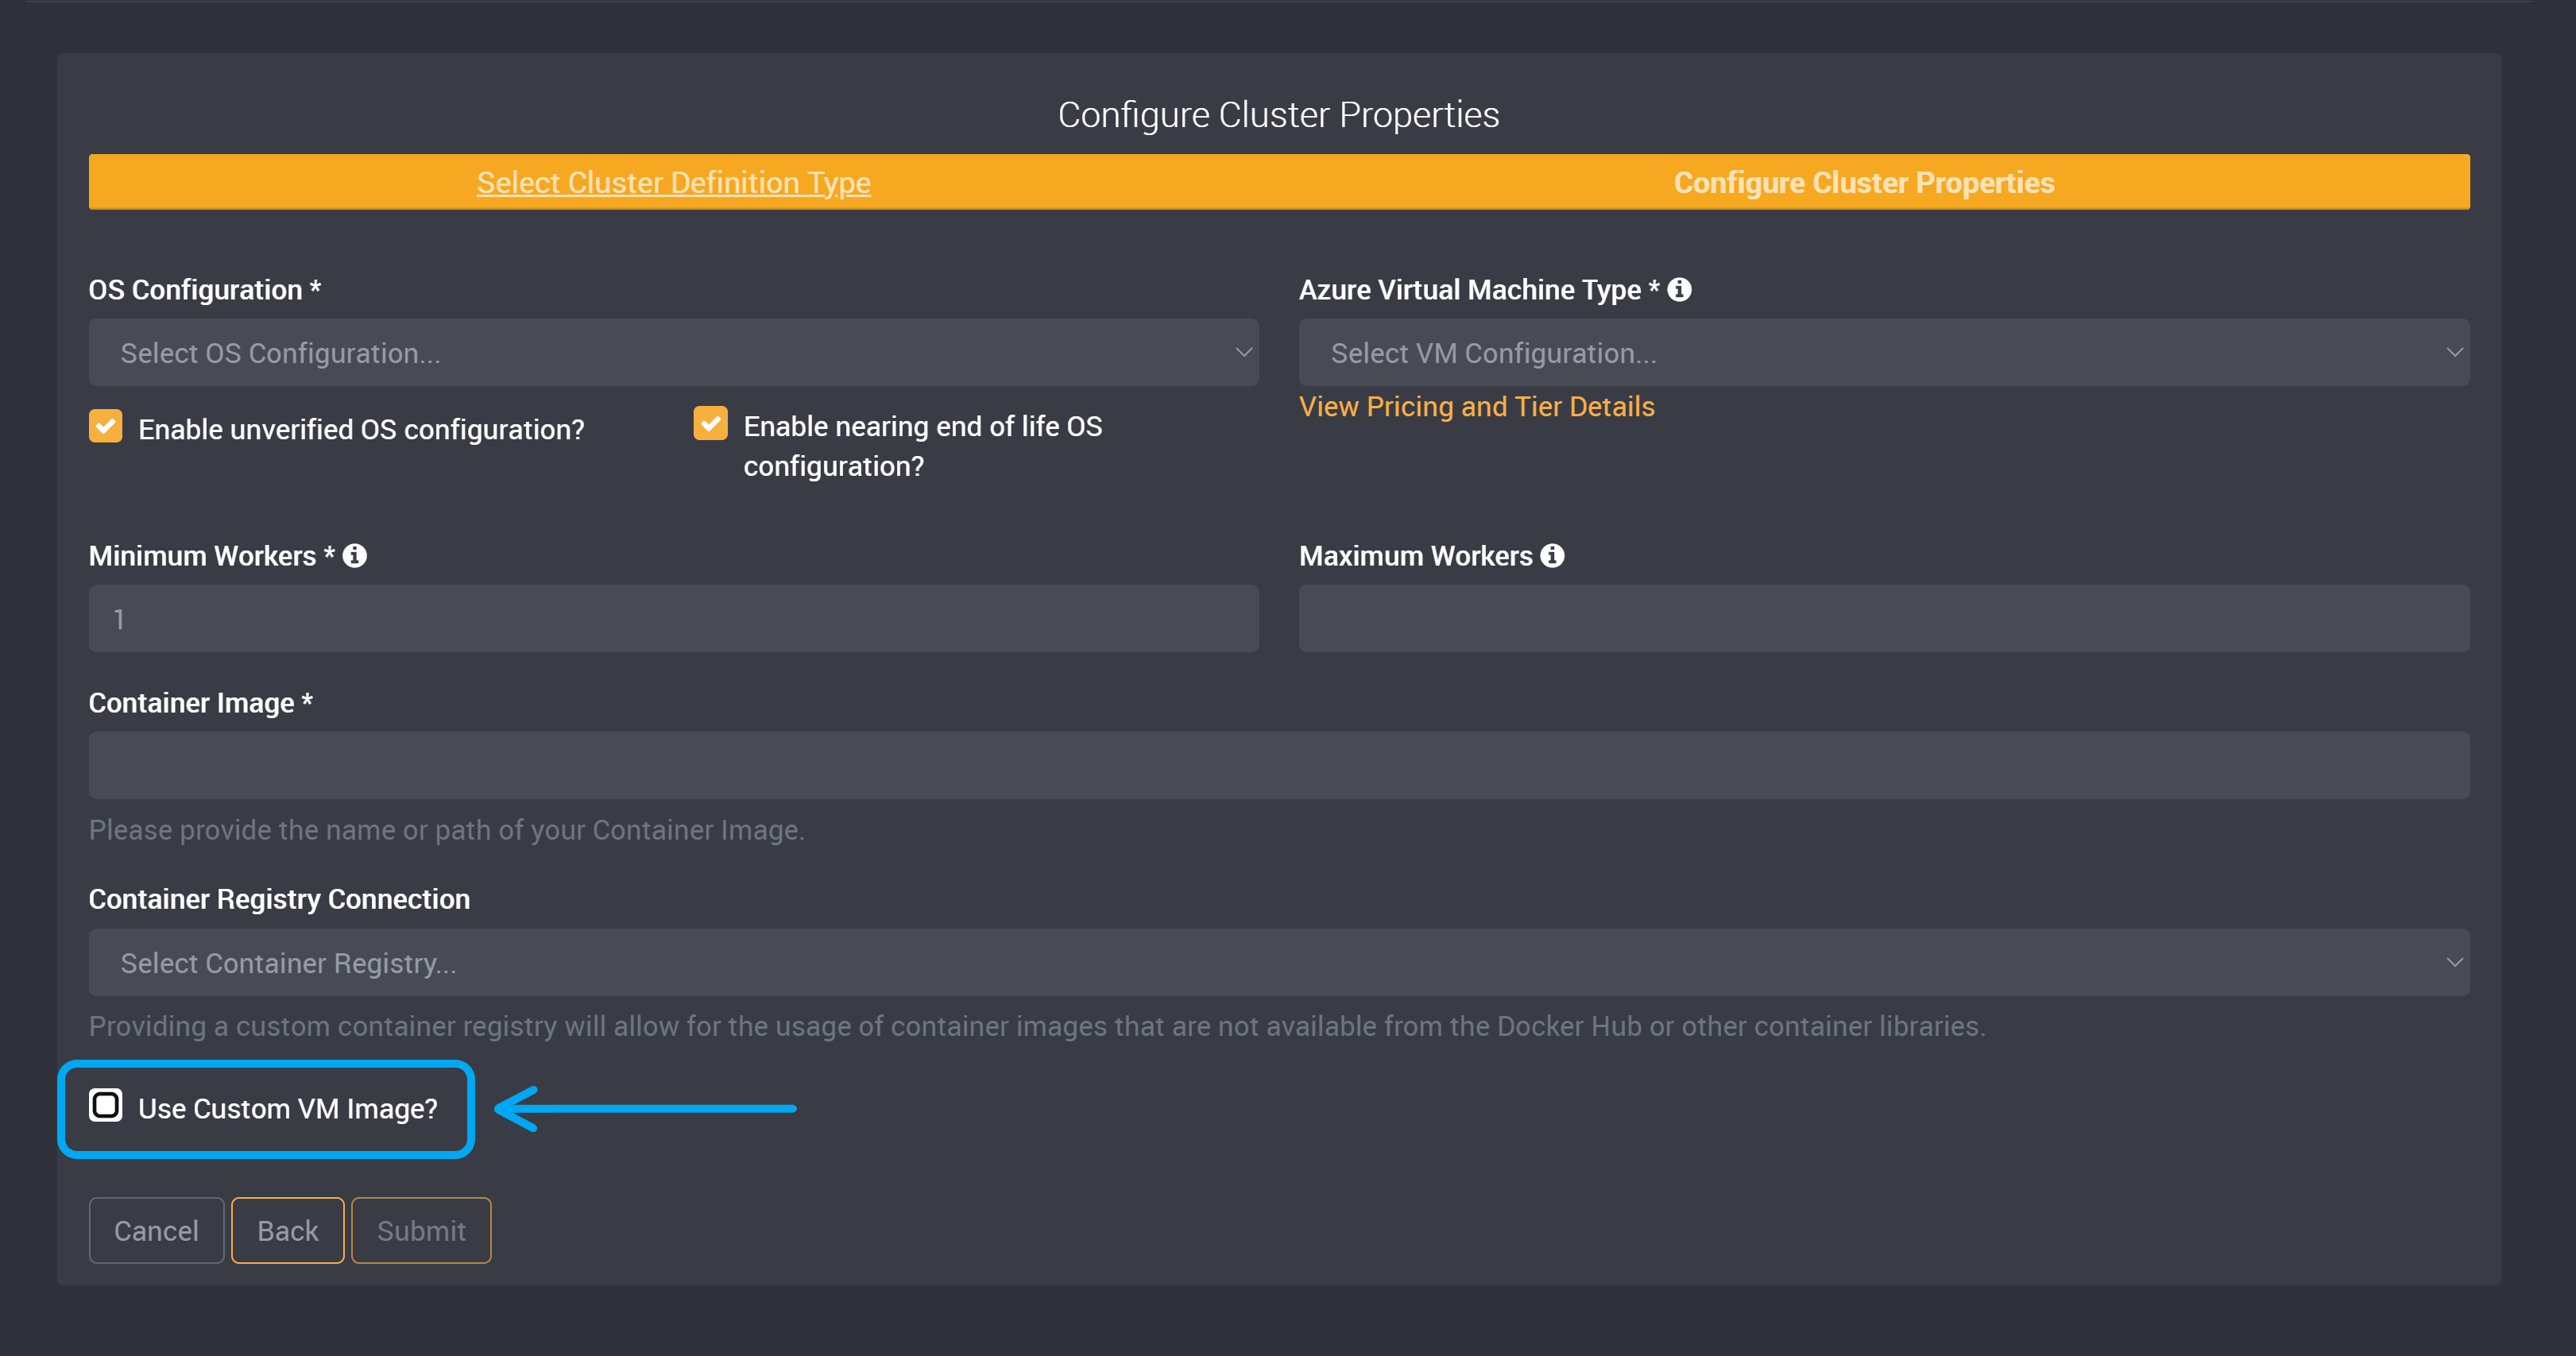This screenshot has width=2576, height=1356.
Task: Uncheck Enable unverified OS configuration checkbox
Action: click(105, 426)
